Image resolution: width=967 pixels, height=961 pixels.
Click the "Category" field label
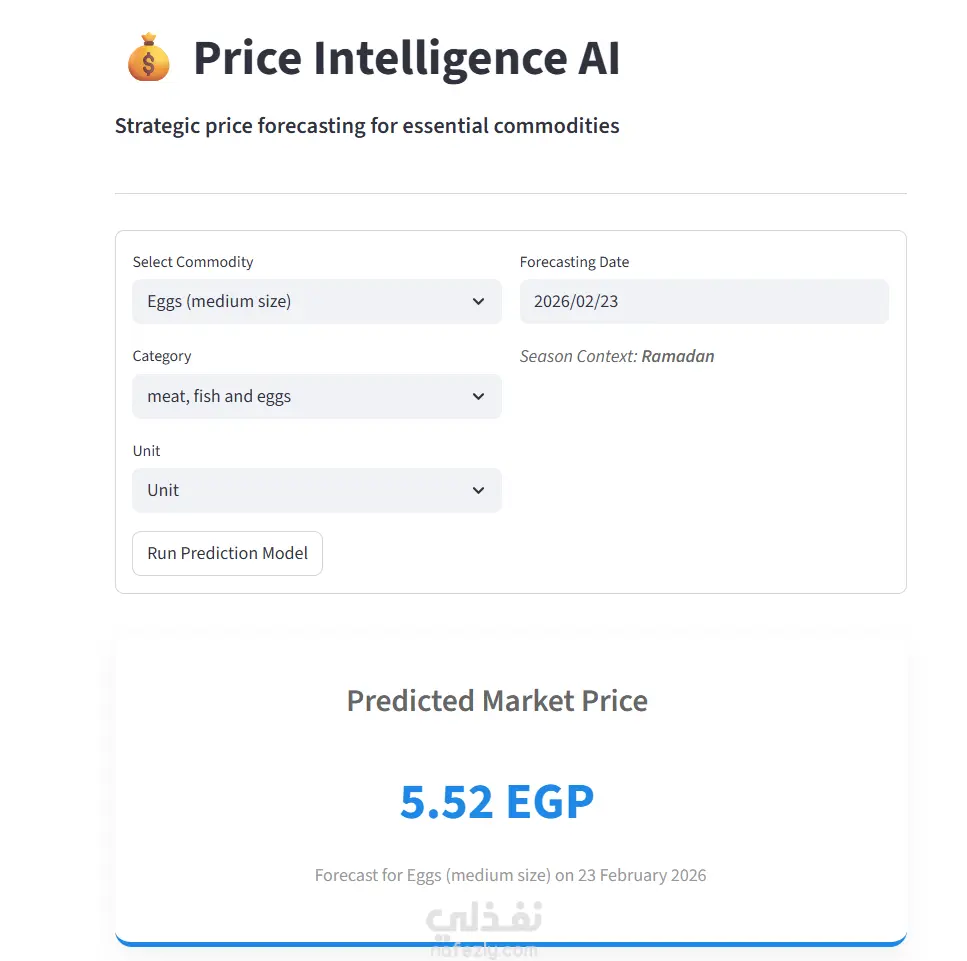pos(162,356)
